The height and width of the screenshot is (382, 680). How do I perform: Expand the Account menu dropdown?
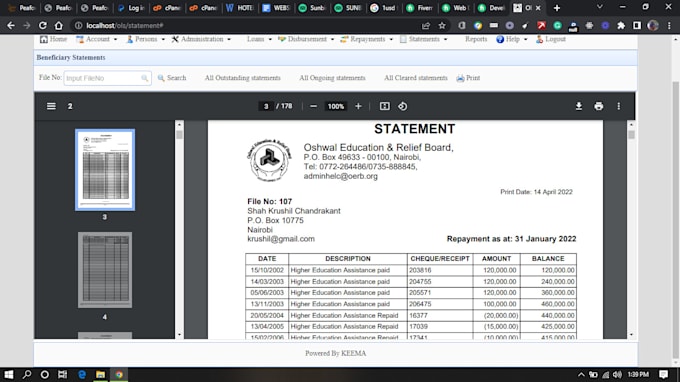click(x=96, y=39)
